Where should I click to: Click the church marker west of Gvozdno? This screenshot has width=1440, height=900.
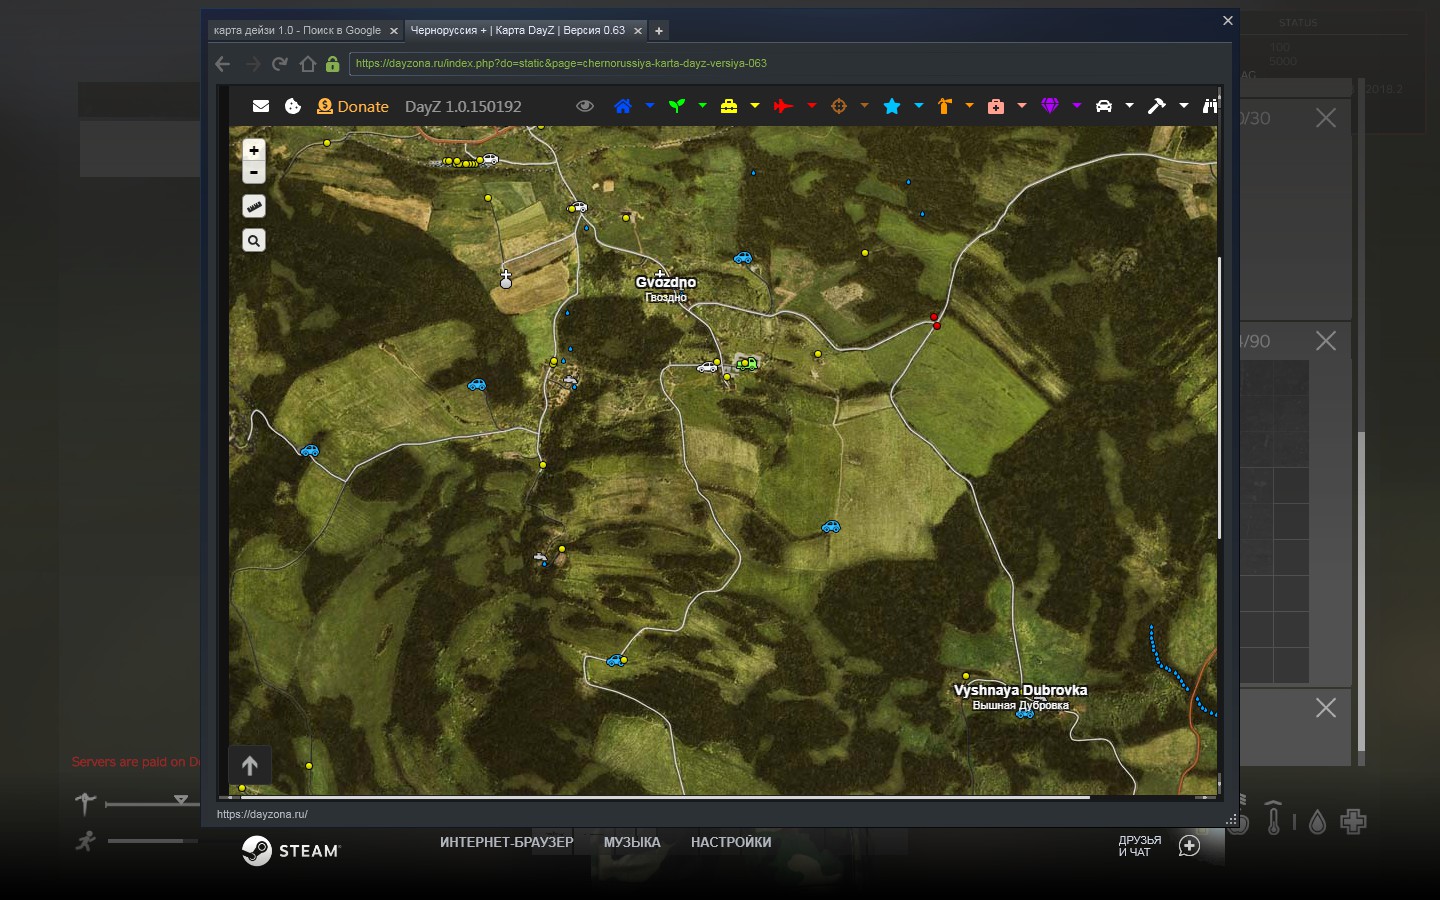click(506, 279)
